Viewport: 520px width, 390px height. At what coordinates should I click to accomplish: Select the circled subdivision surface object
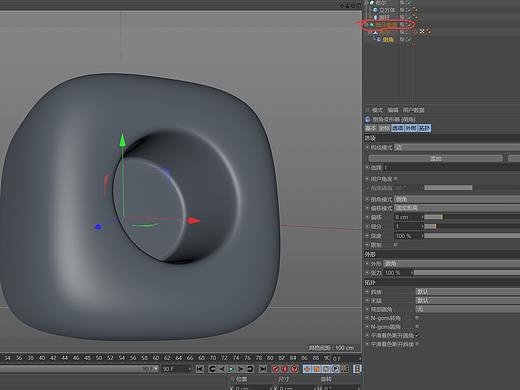tap(386, 25)
